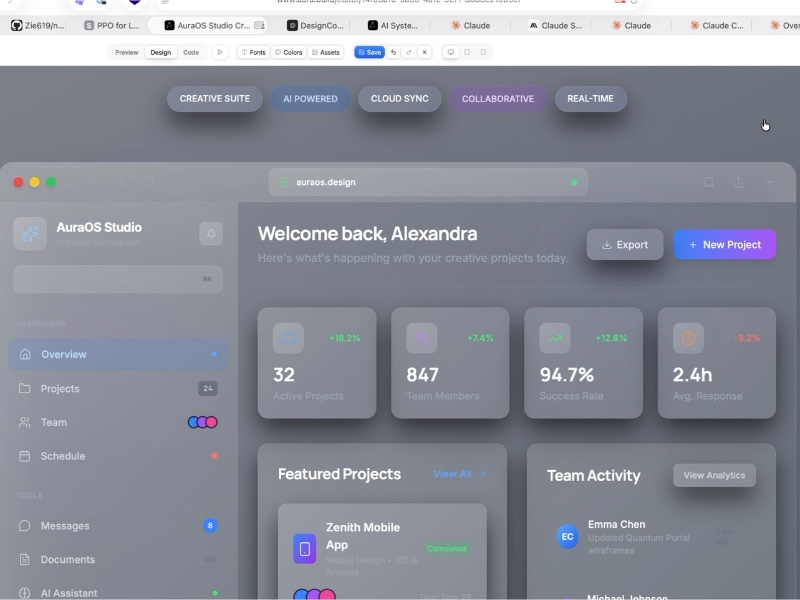Click the notification bell icon in sidebar

point(211,233)
